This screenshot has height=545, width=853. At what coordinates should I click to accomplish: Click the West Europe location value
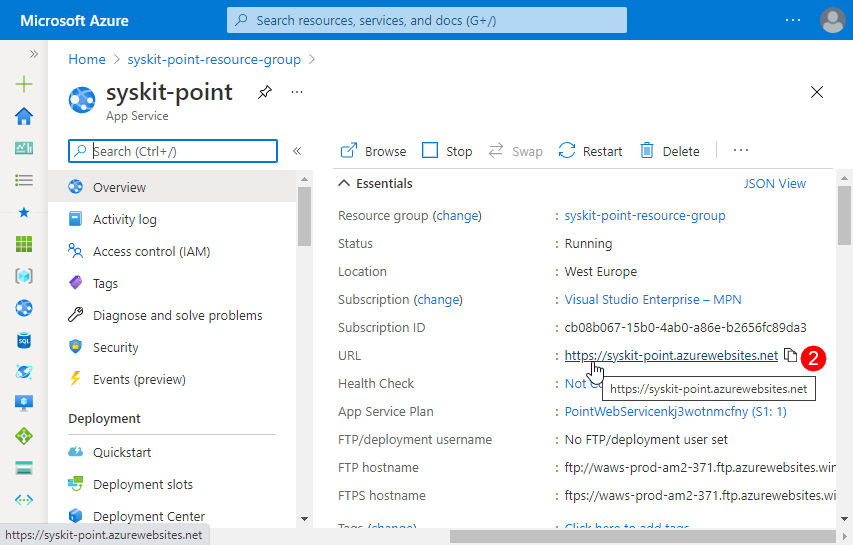[x=601, y=271]
